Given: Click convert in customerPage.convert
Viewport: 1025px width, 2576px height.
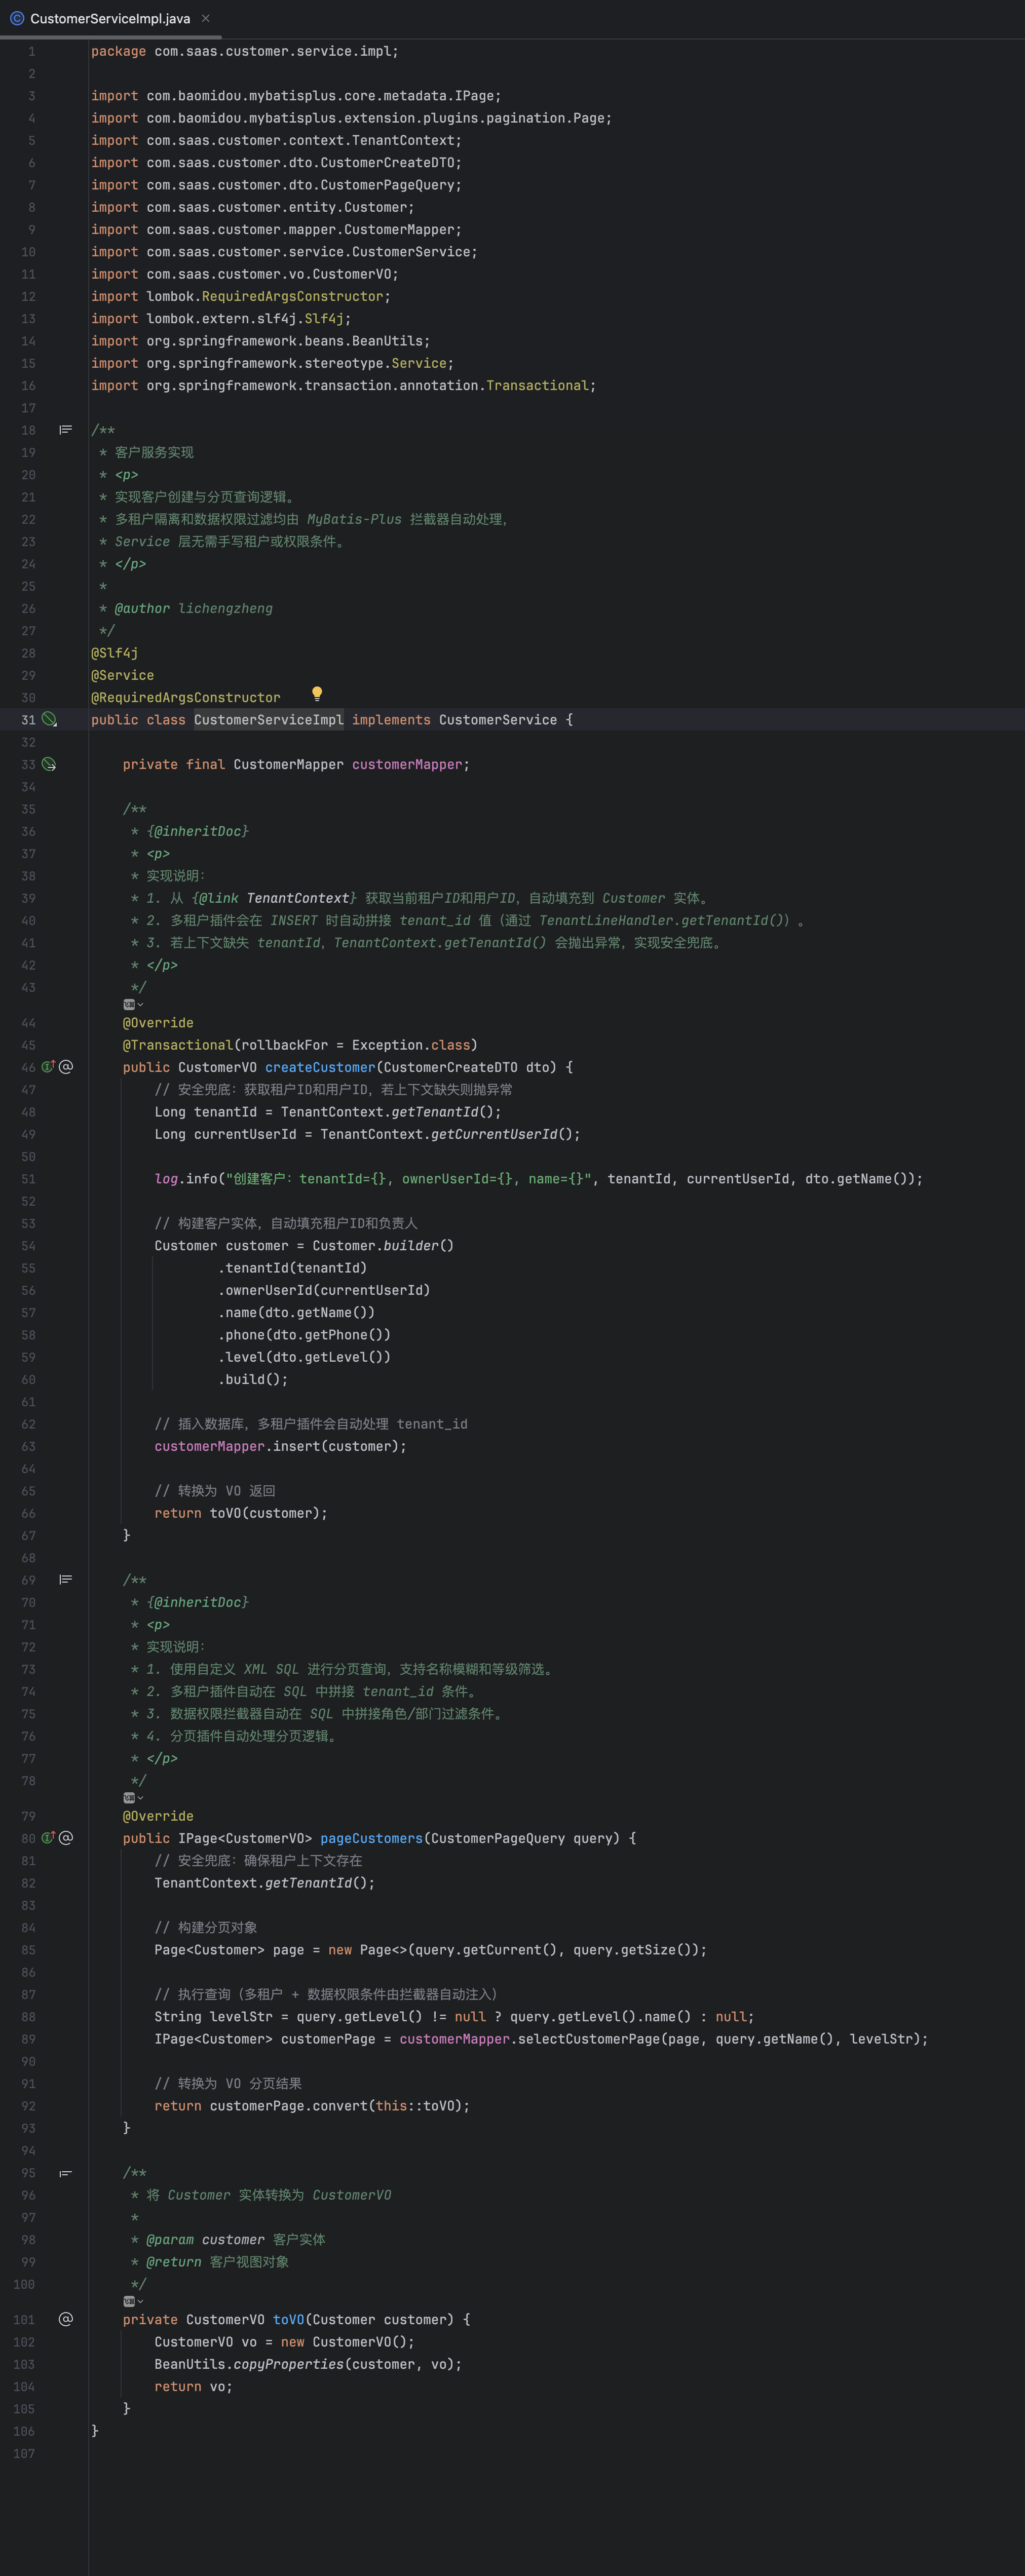Looking at the screenshot, I should (339, 2106).
